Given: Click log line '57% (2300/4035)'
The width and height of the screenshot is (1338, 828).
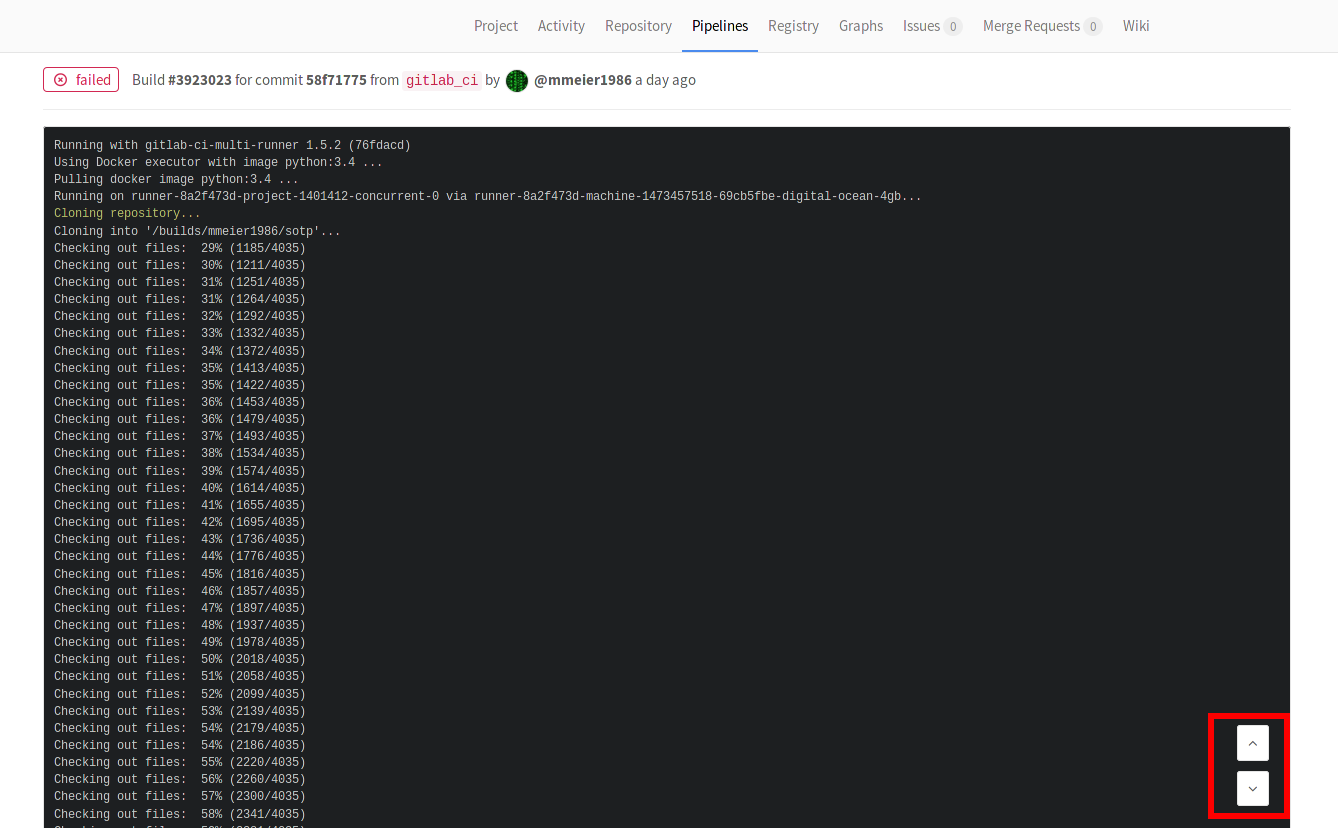Looking at the screenshot, I should 180,796.
